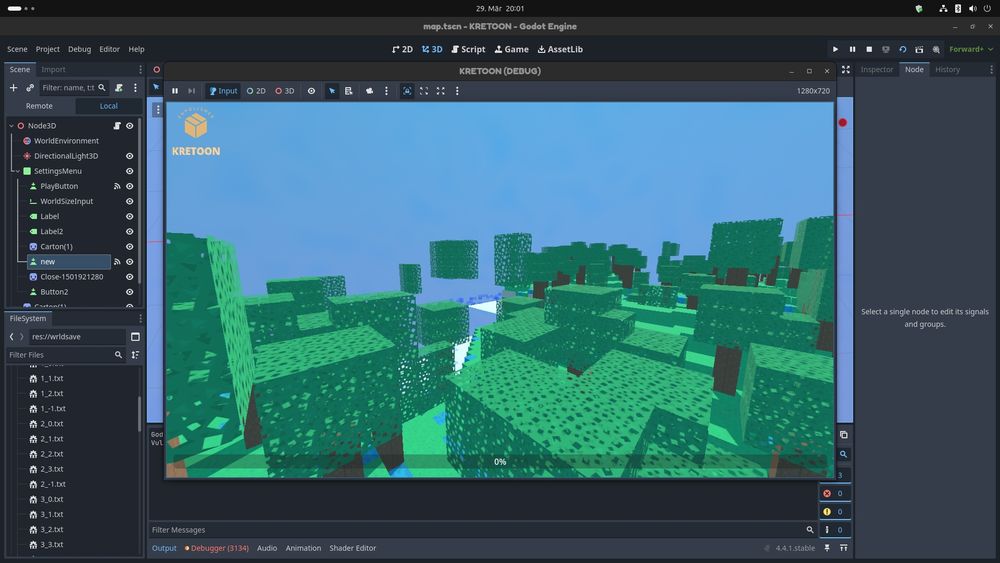The image size is (1000, 563).
Task: Click the next frame icon in game toolbar
Action: pos(191,91)
